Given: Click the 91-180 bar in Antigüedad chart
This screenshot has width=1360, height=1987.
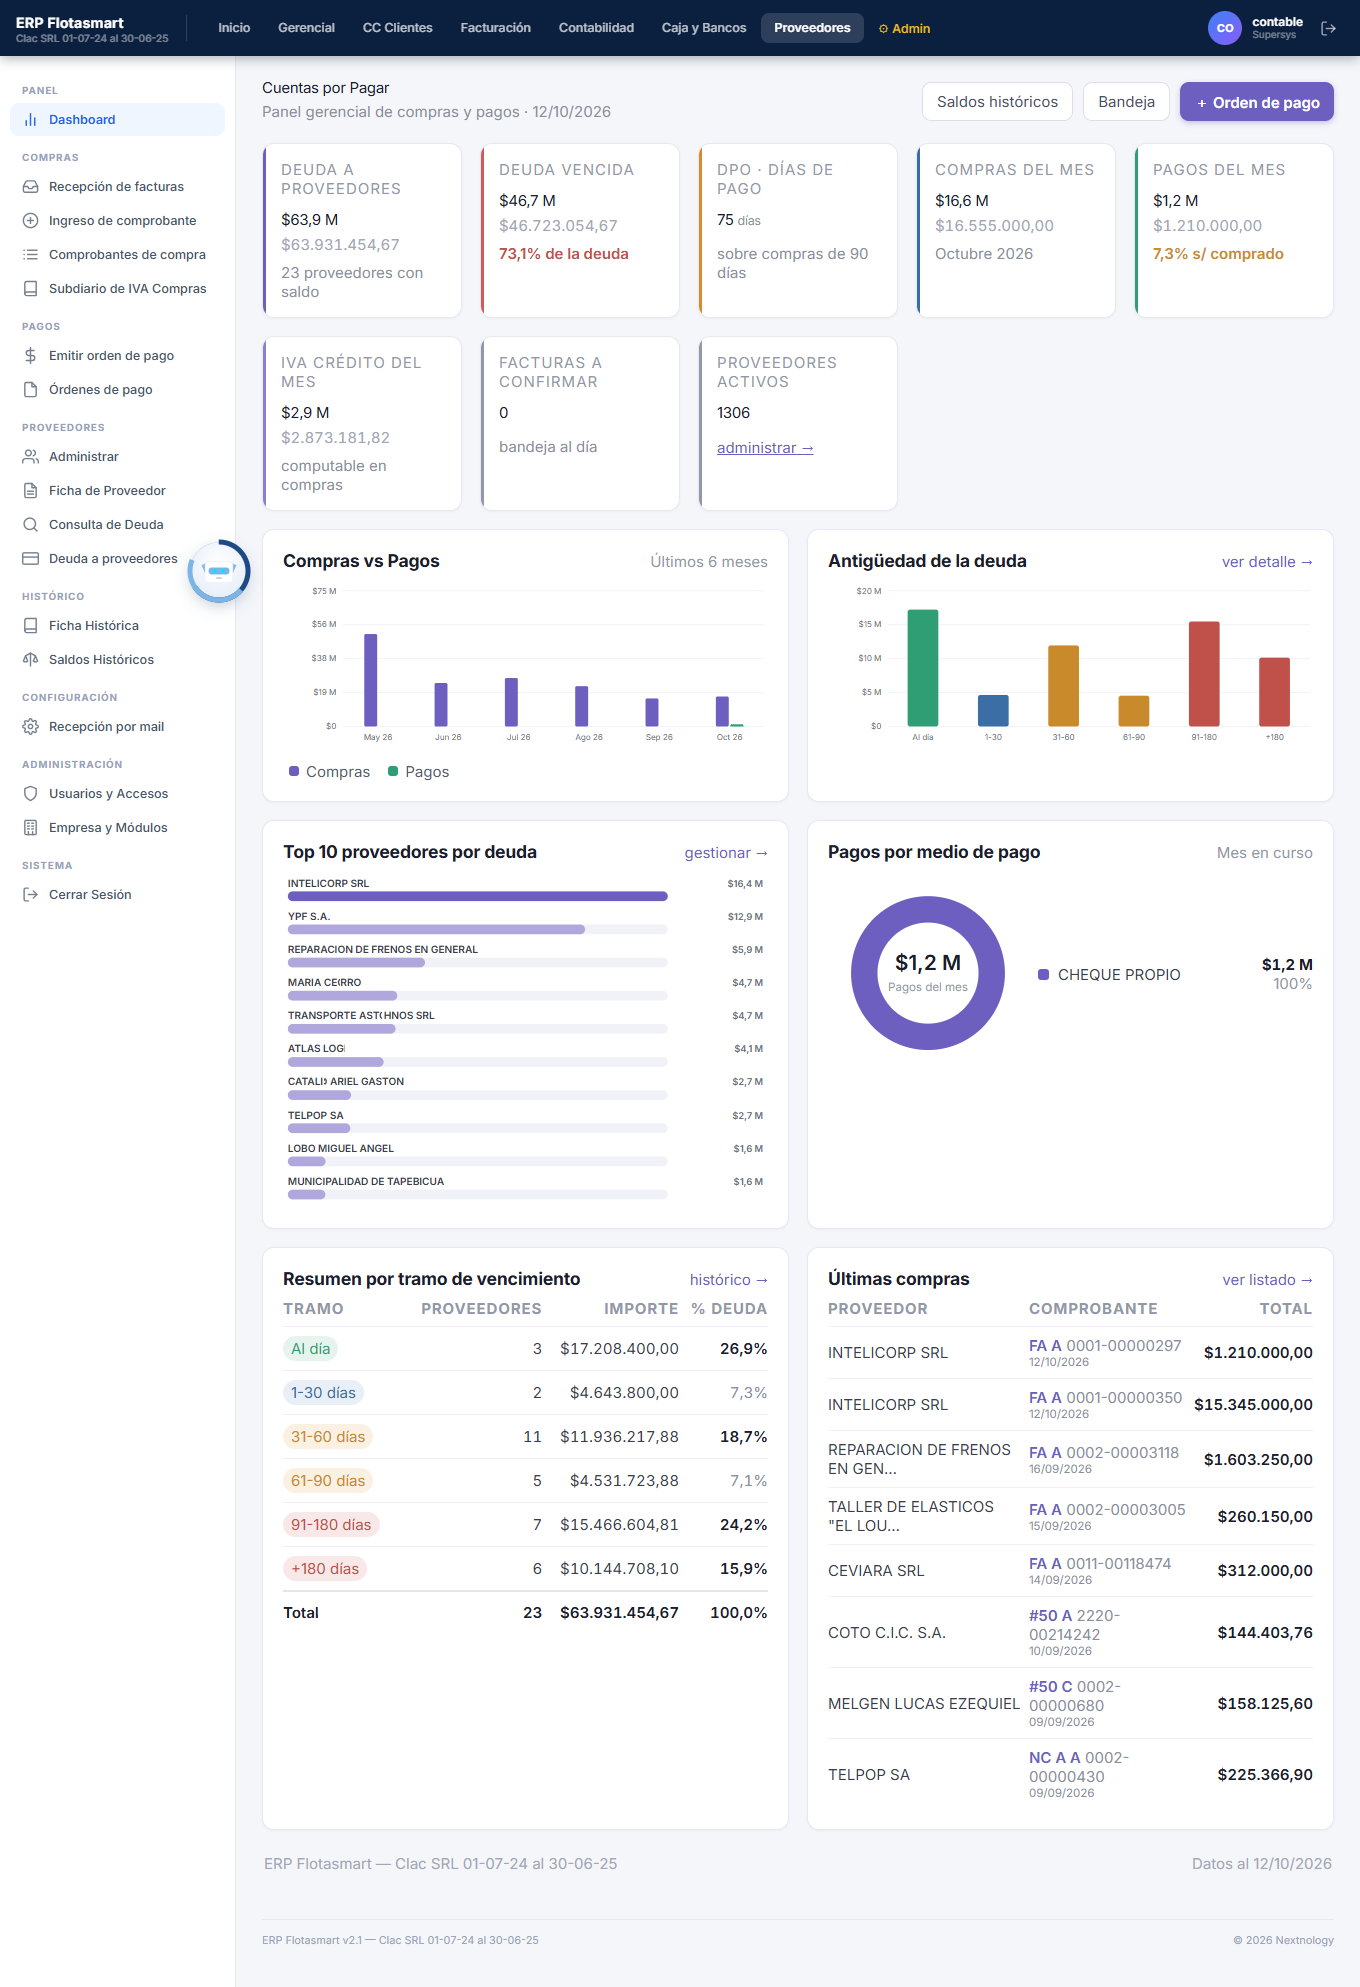Looking at the screenshot, I should [1204, 674].
